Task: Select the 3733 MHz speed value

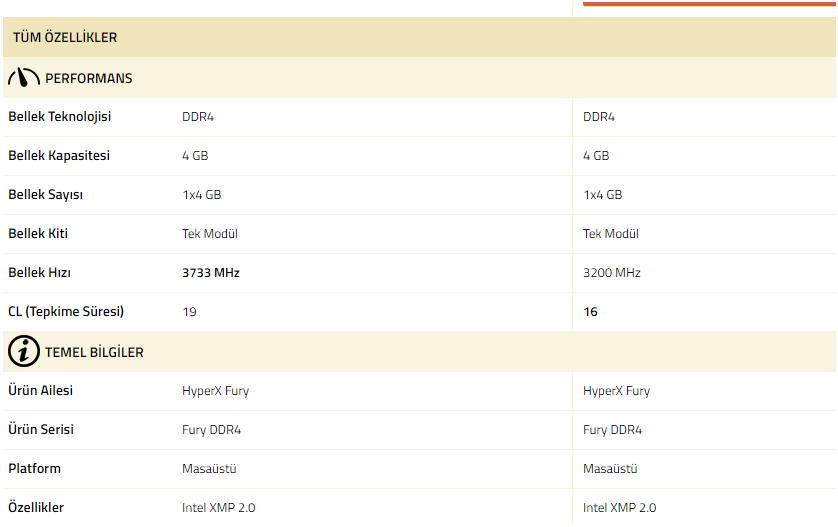Action: (211, 273)
